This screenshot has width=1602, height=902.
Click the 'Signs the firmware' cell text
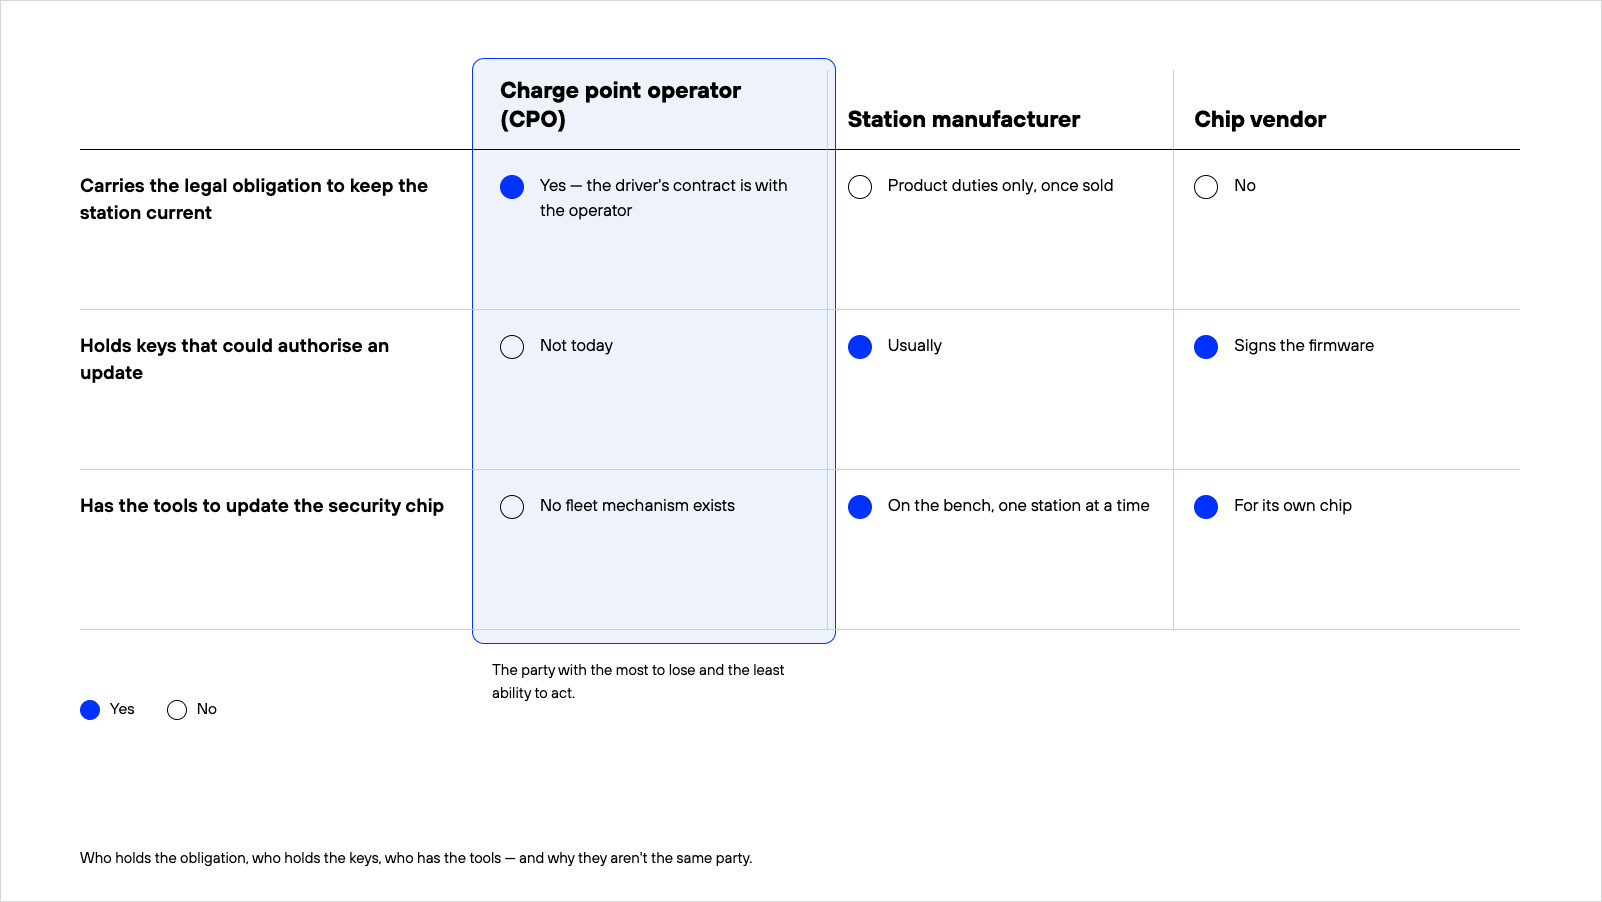1304,346
